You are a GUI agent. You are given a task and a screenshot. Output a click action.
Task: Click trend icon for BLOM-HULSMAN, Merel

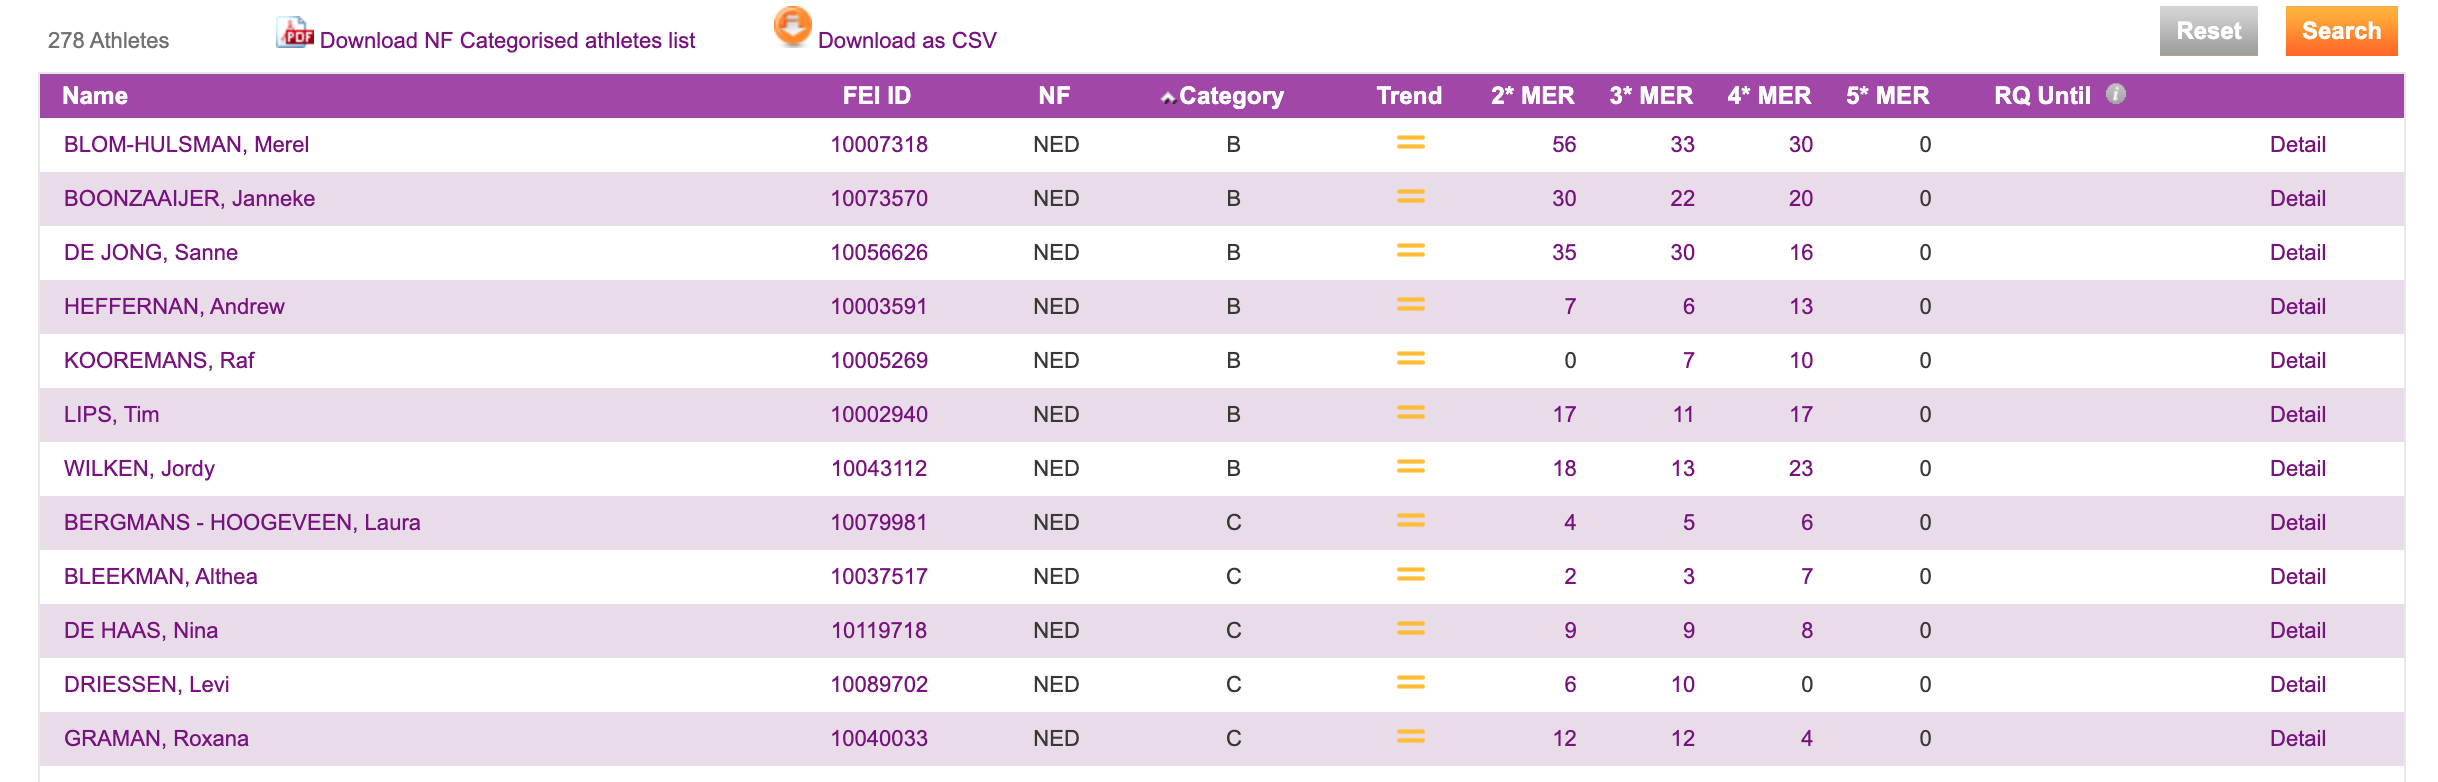[1410, 143]
